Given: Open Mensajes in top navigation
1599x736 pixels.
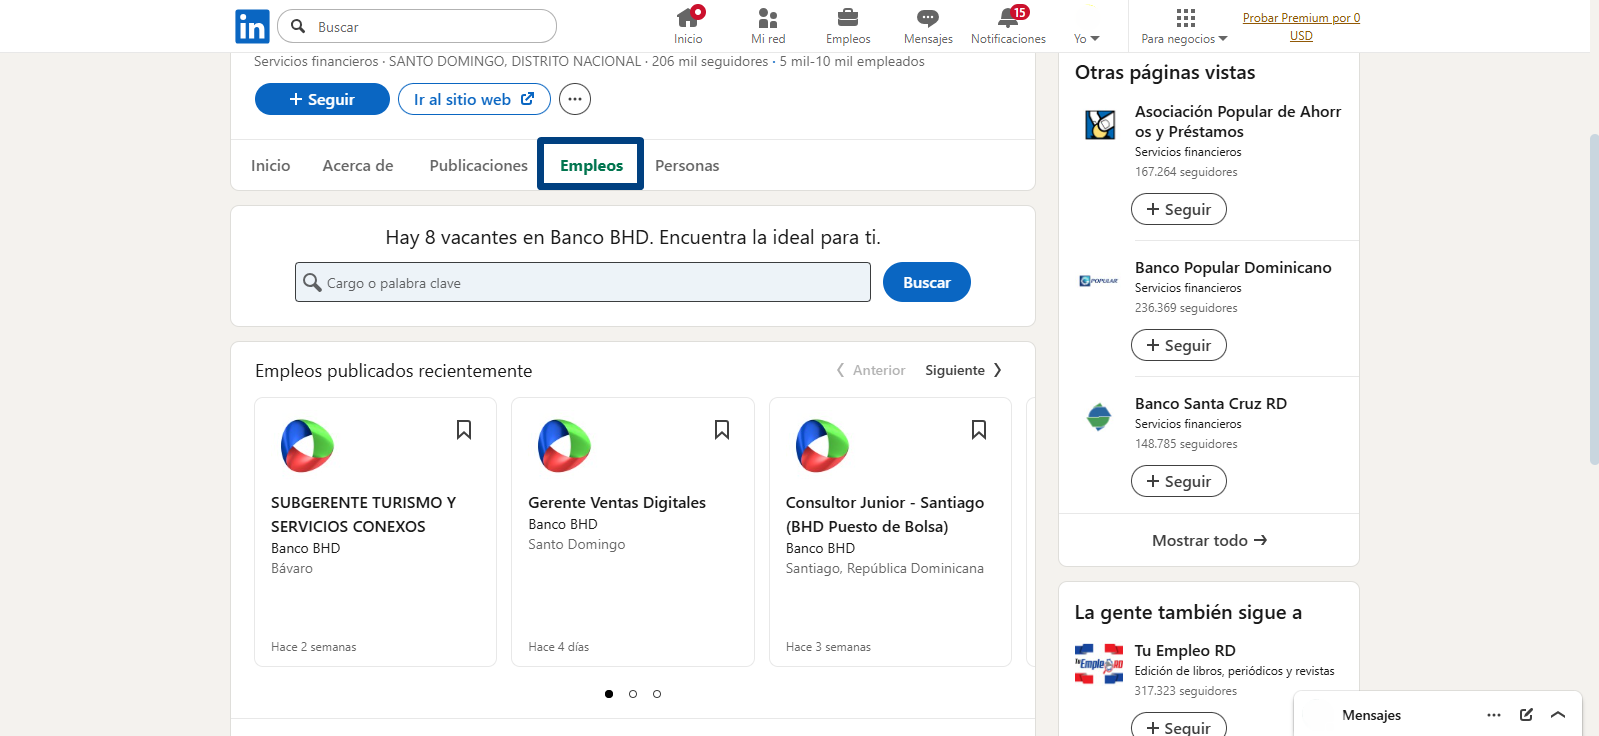Looking at the screenshot, I should (928, 26).
